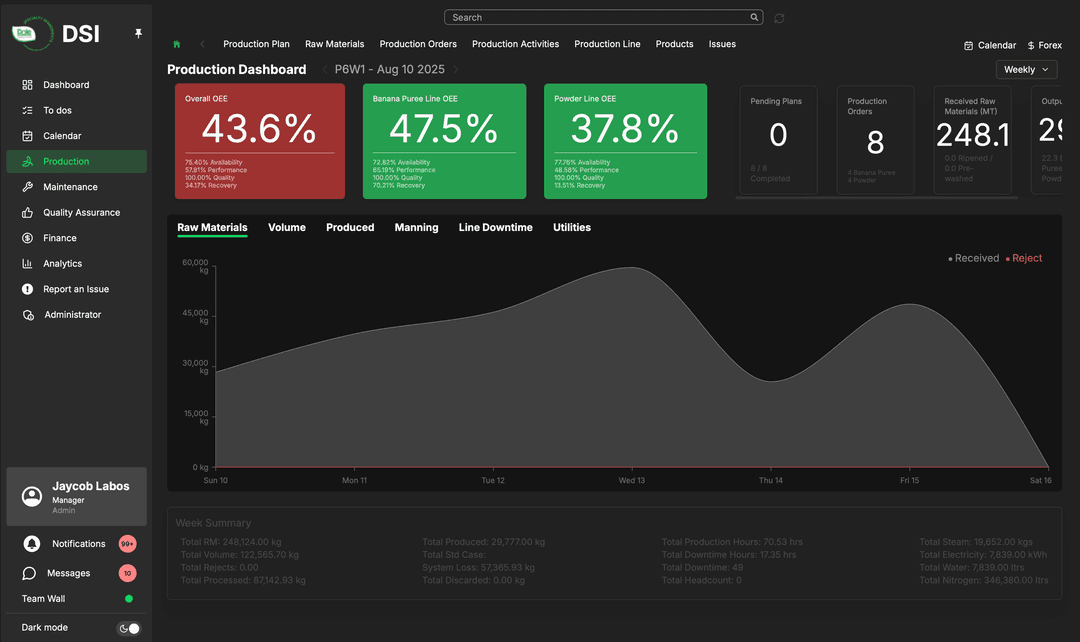
Task: Toggle the Reject series in chart legend
Action: click(x=1023, y=258)
